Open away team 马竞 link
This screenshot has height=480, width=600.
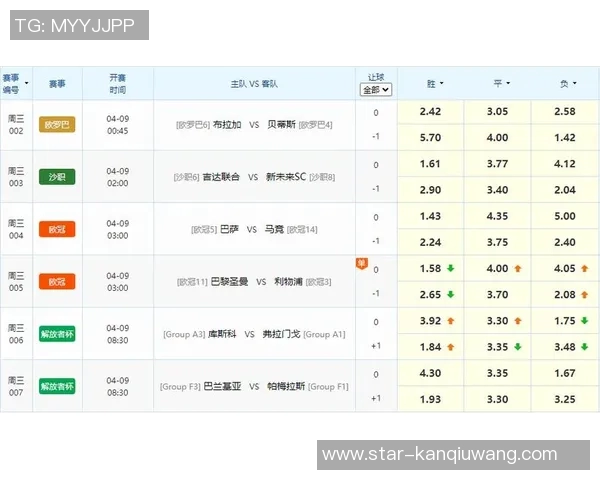click(274, 229)
